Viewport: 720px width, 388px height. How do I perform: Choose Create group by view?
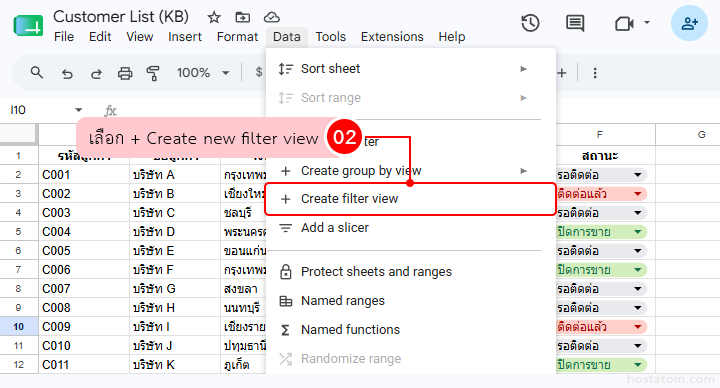tap(410, 171)
